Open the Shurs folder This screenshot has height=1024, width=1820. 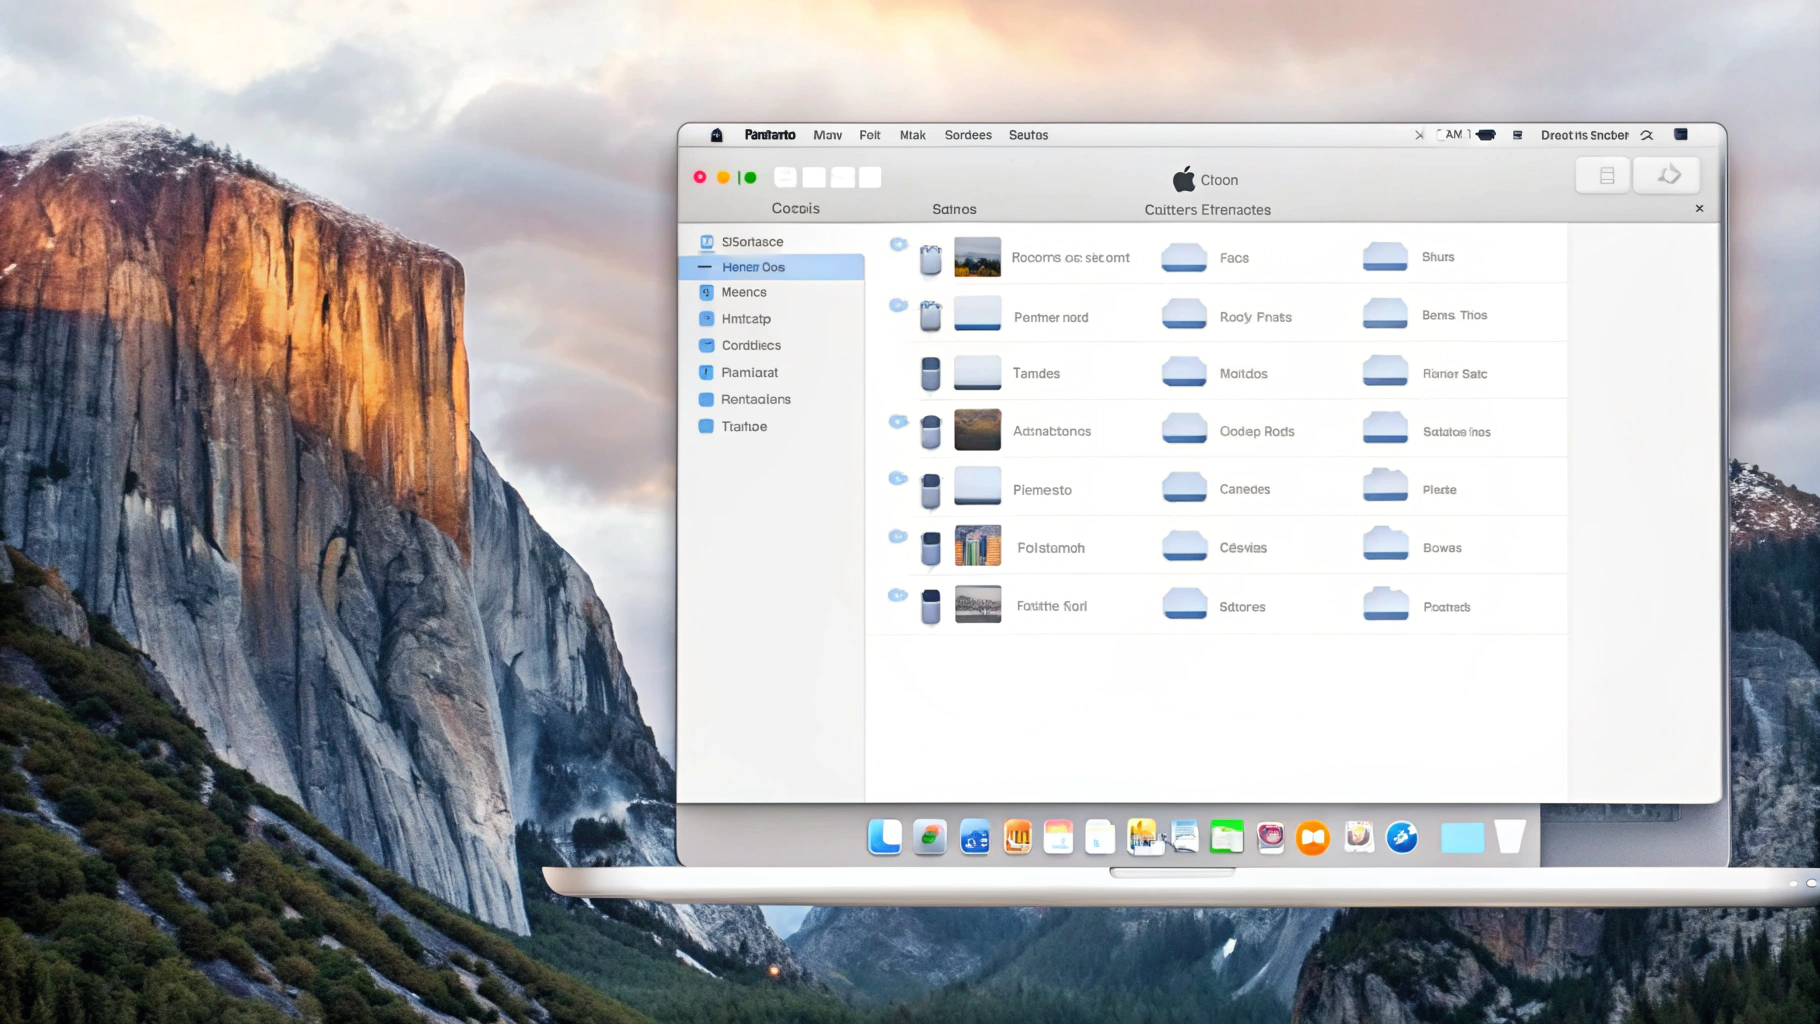1386,257
